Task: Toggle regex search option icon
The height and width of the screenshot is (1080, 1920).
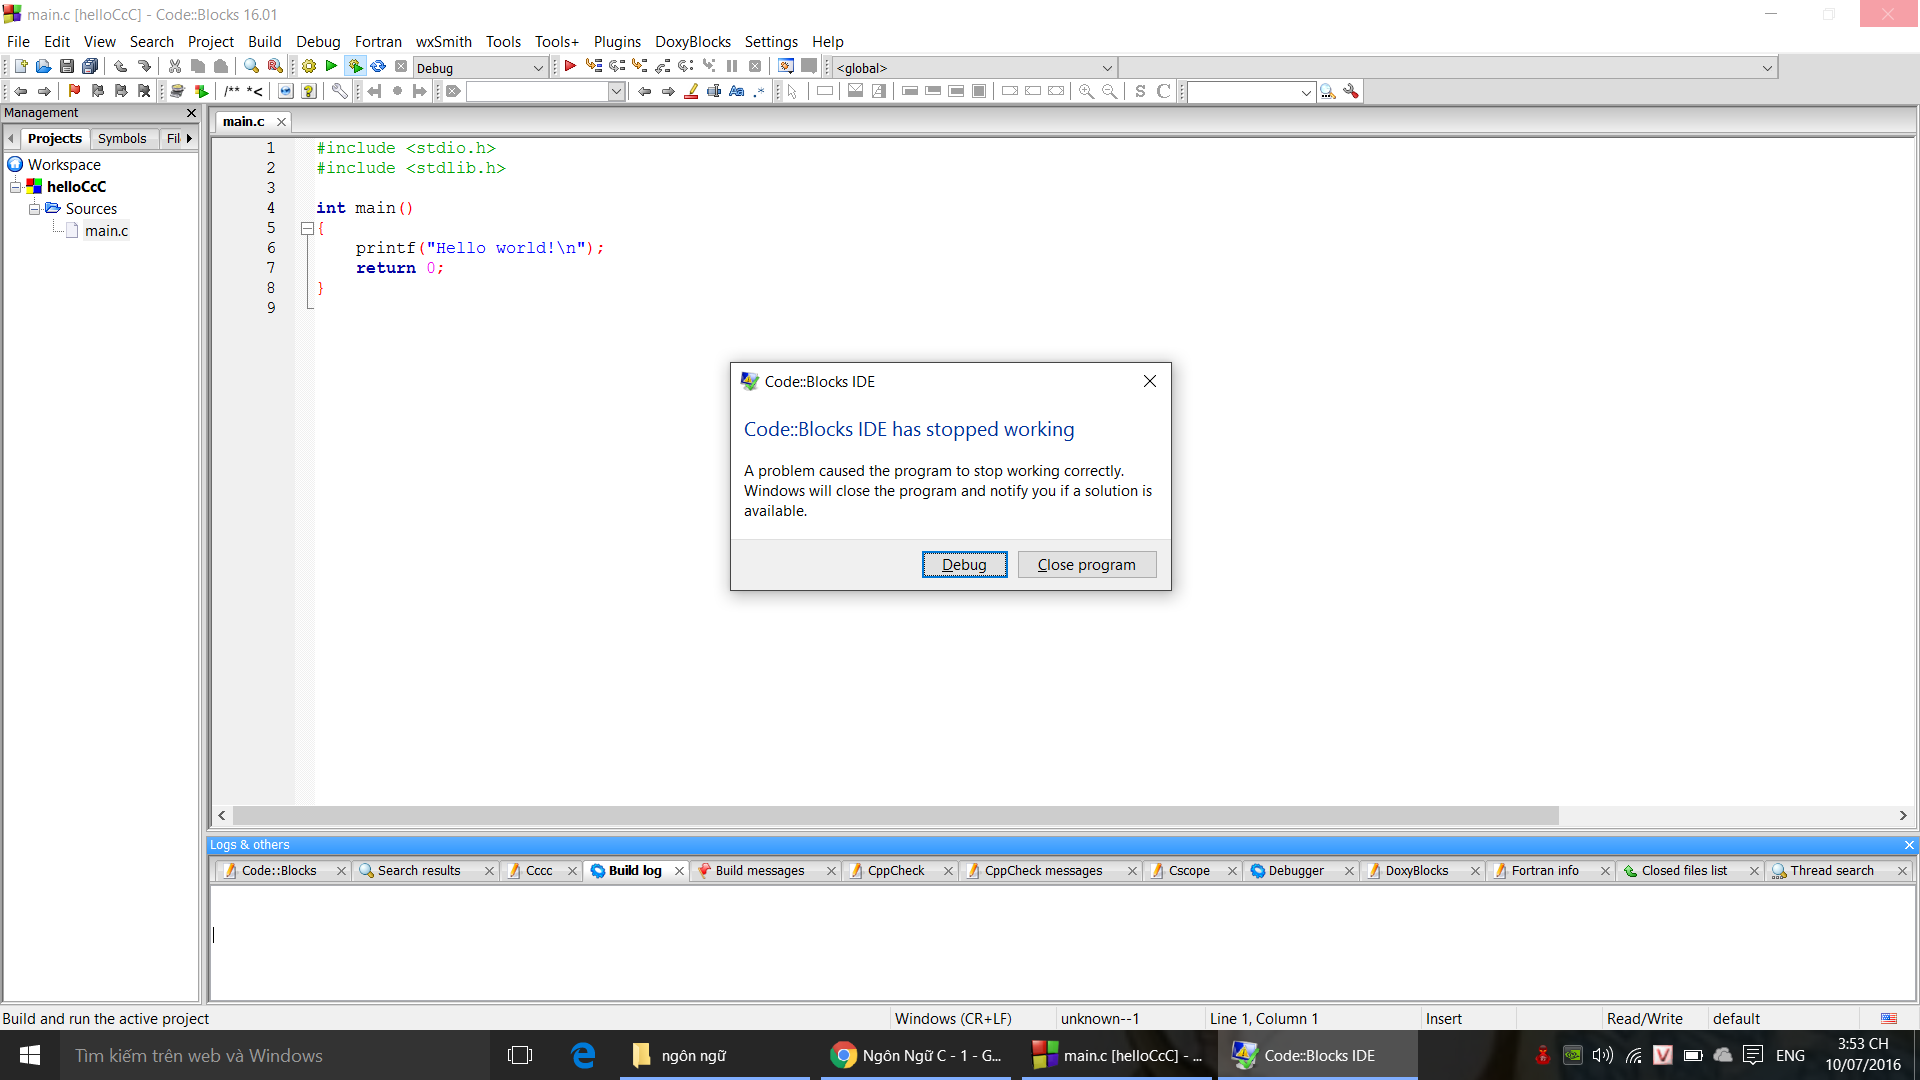Action: (x=759, y=91)
